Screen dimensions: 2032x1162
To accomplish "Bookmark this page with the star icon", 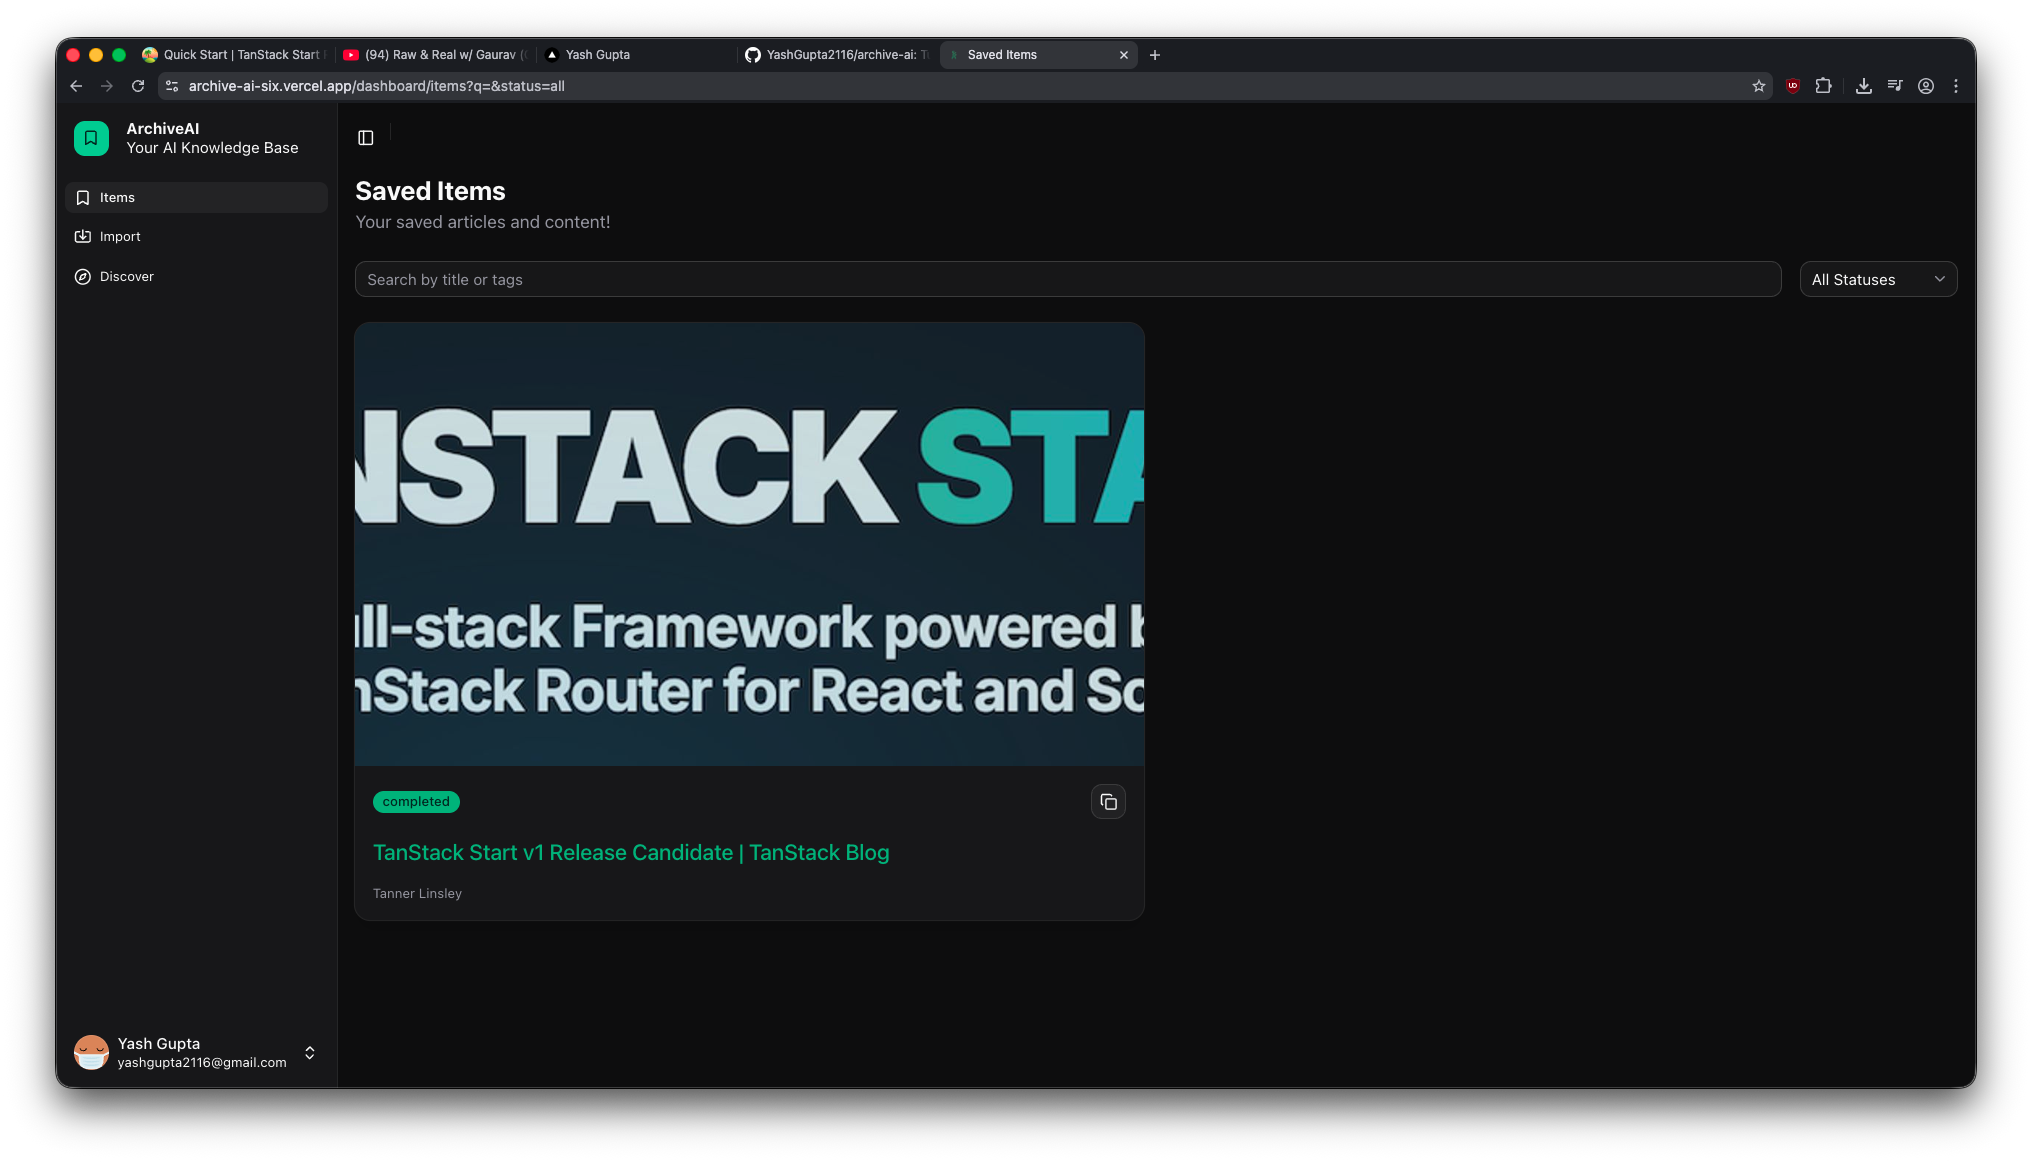I will pyautogui.click(x=1759, y=86).
